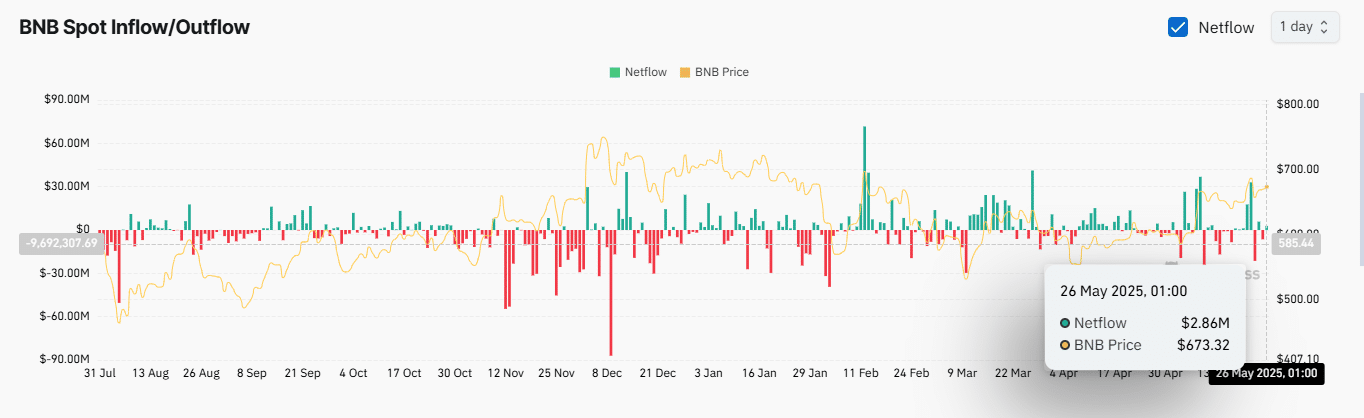Click the tooltip BNB Price $673.32 row
Image resolution: width=1364 pixels, height=418 pixels.
point(1145,346)
